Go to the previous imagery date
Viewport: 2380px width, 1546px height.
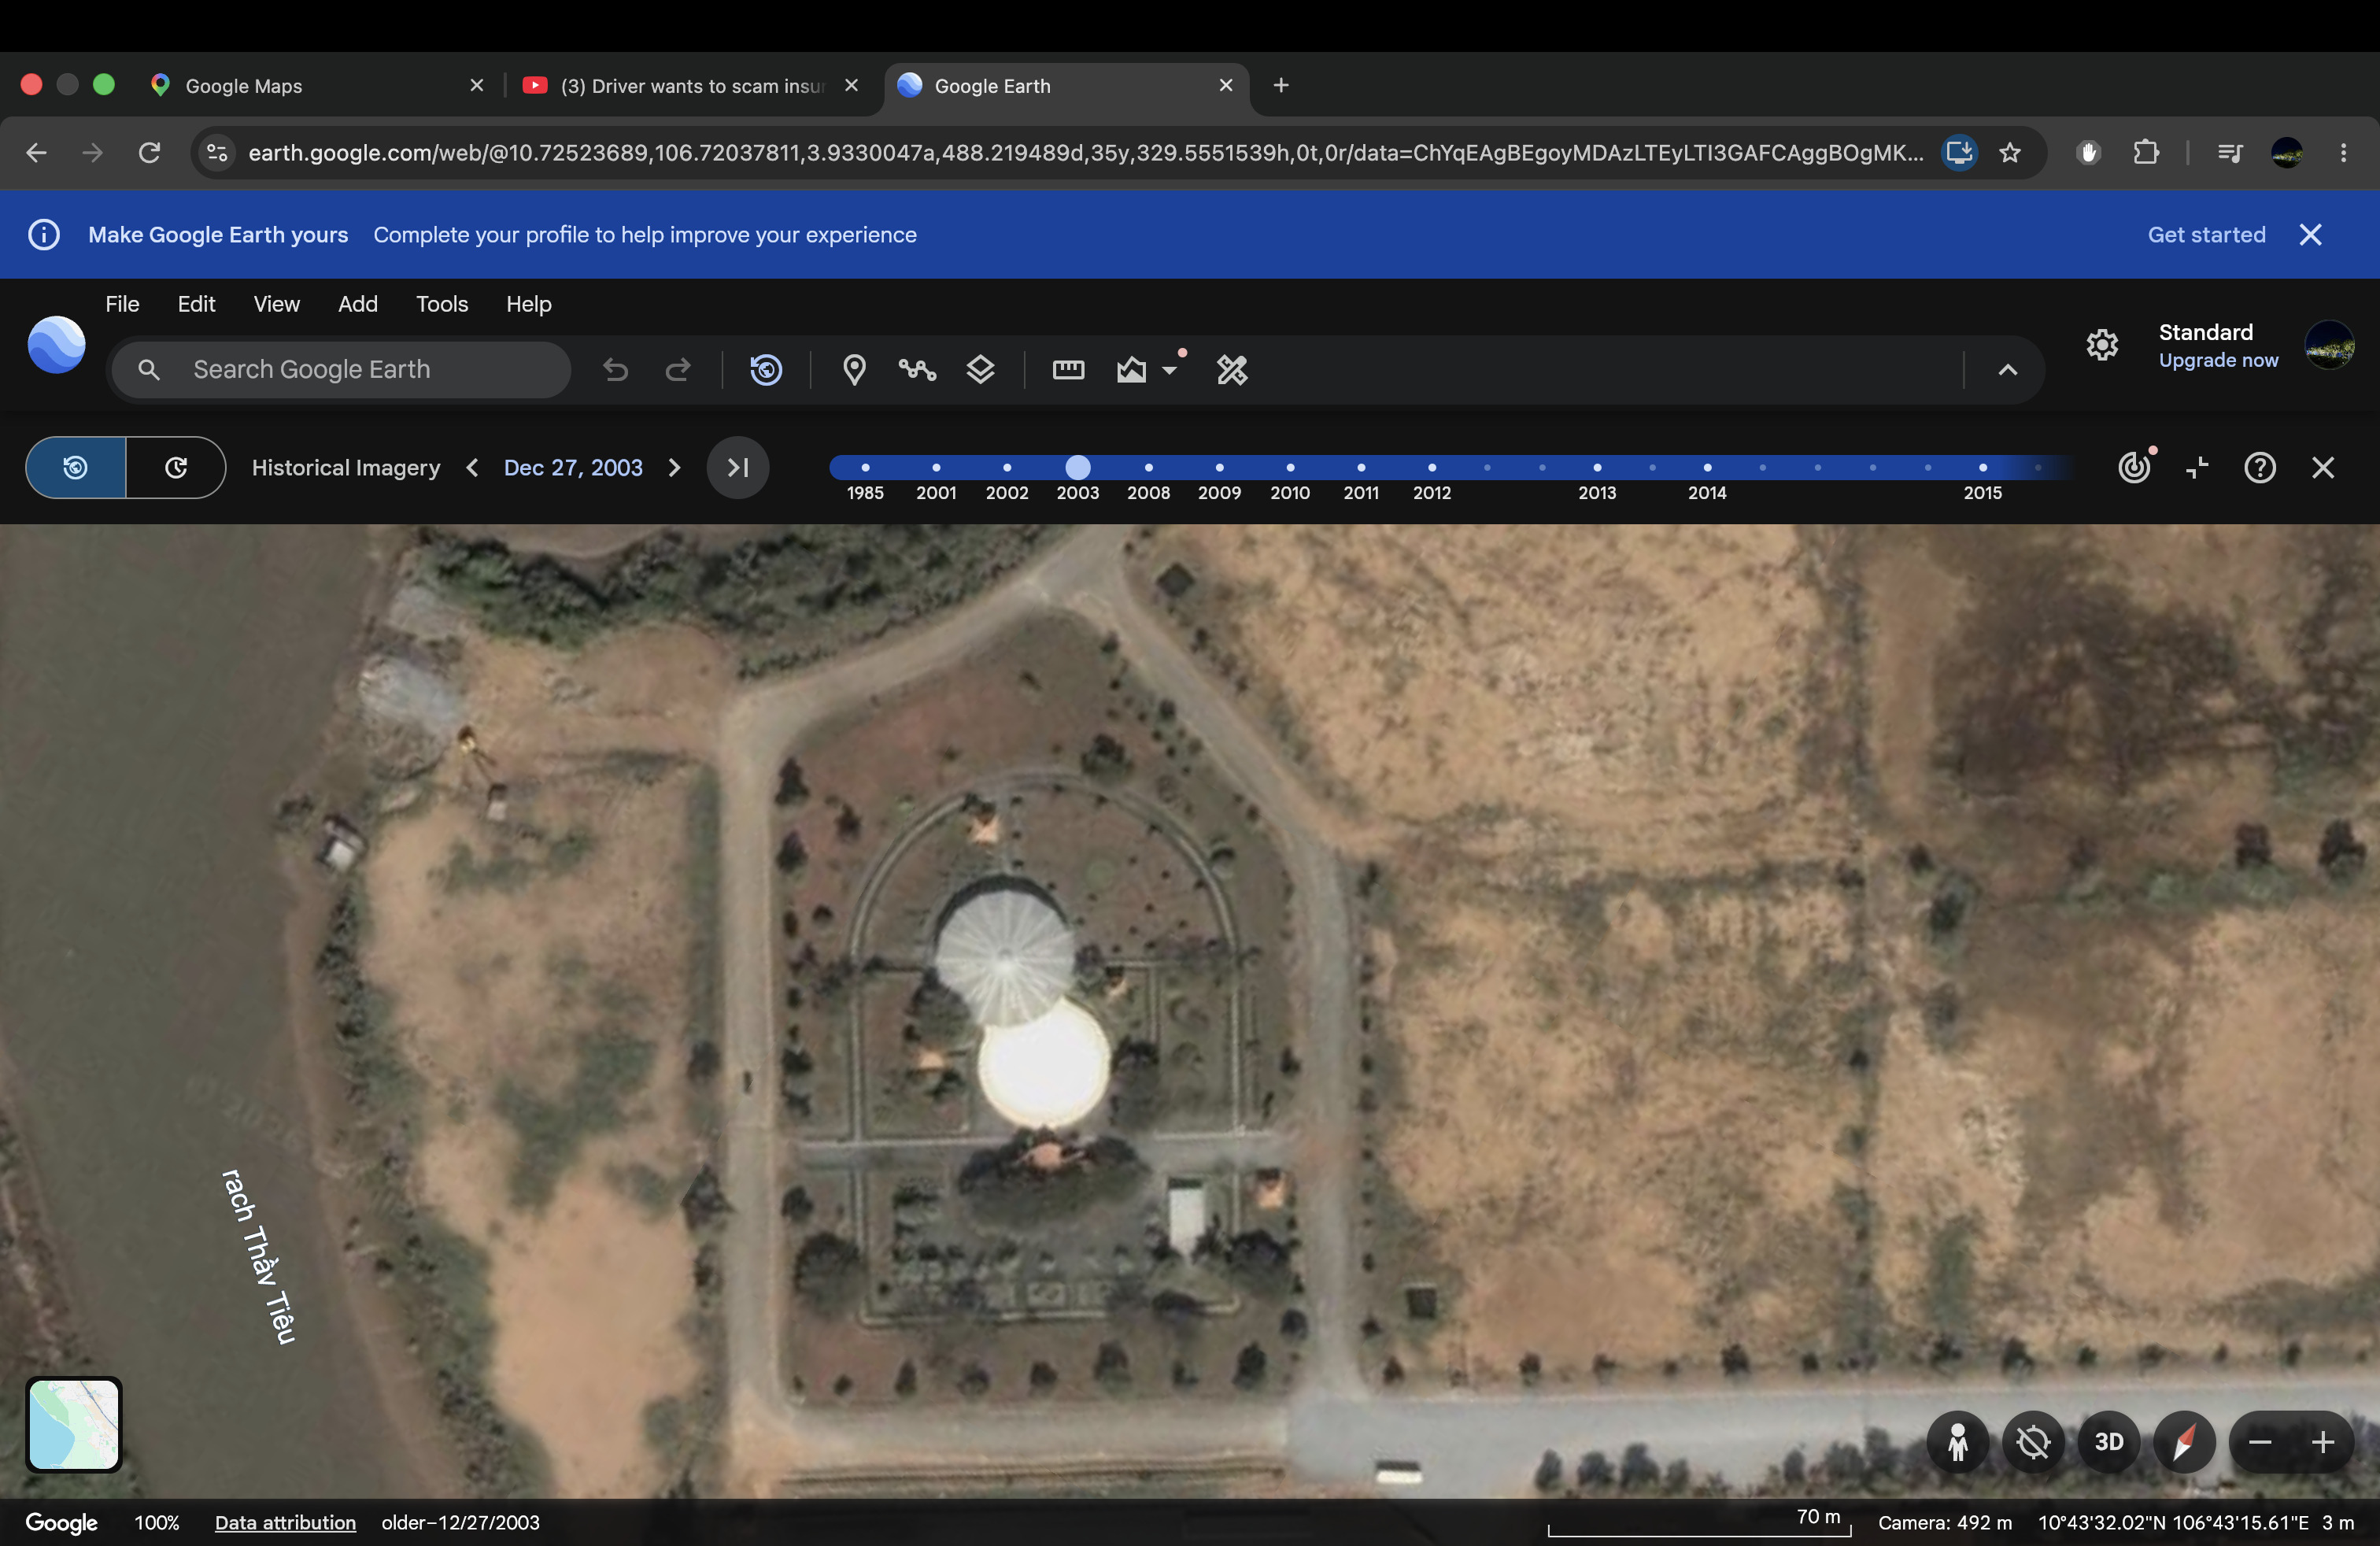[472, 467]
